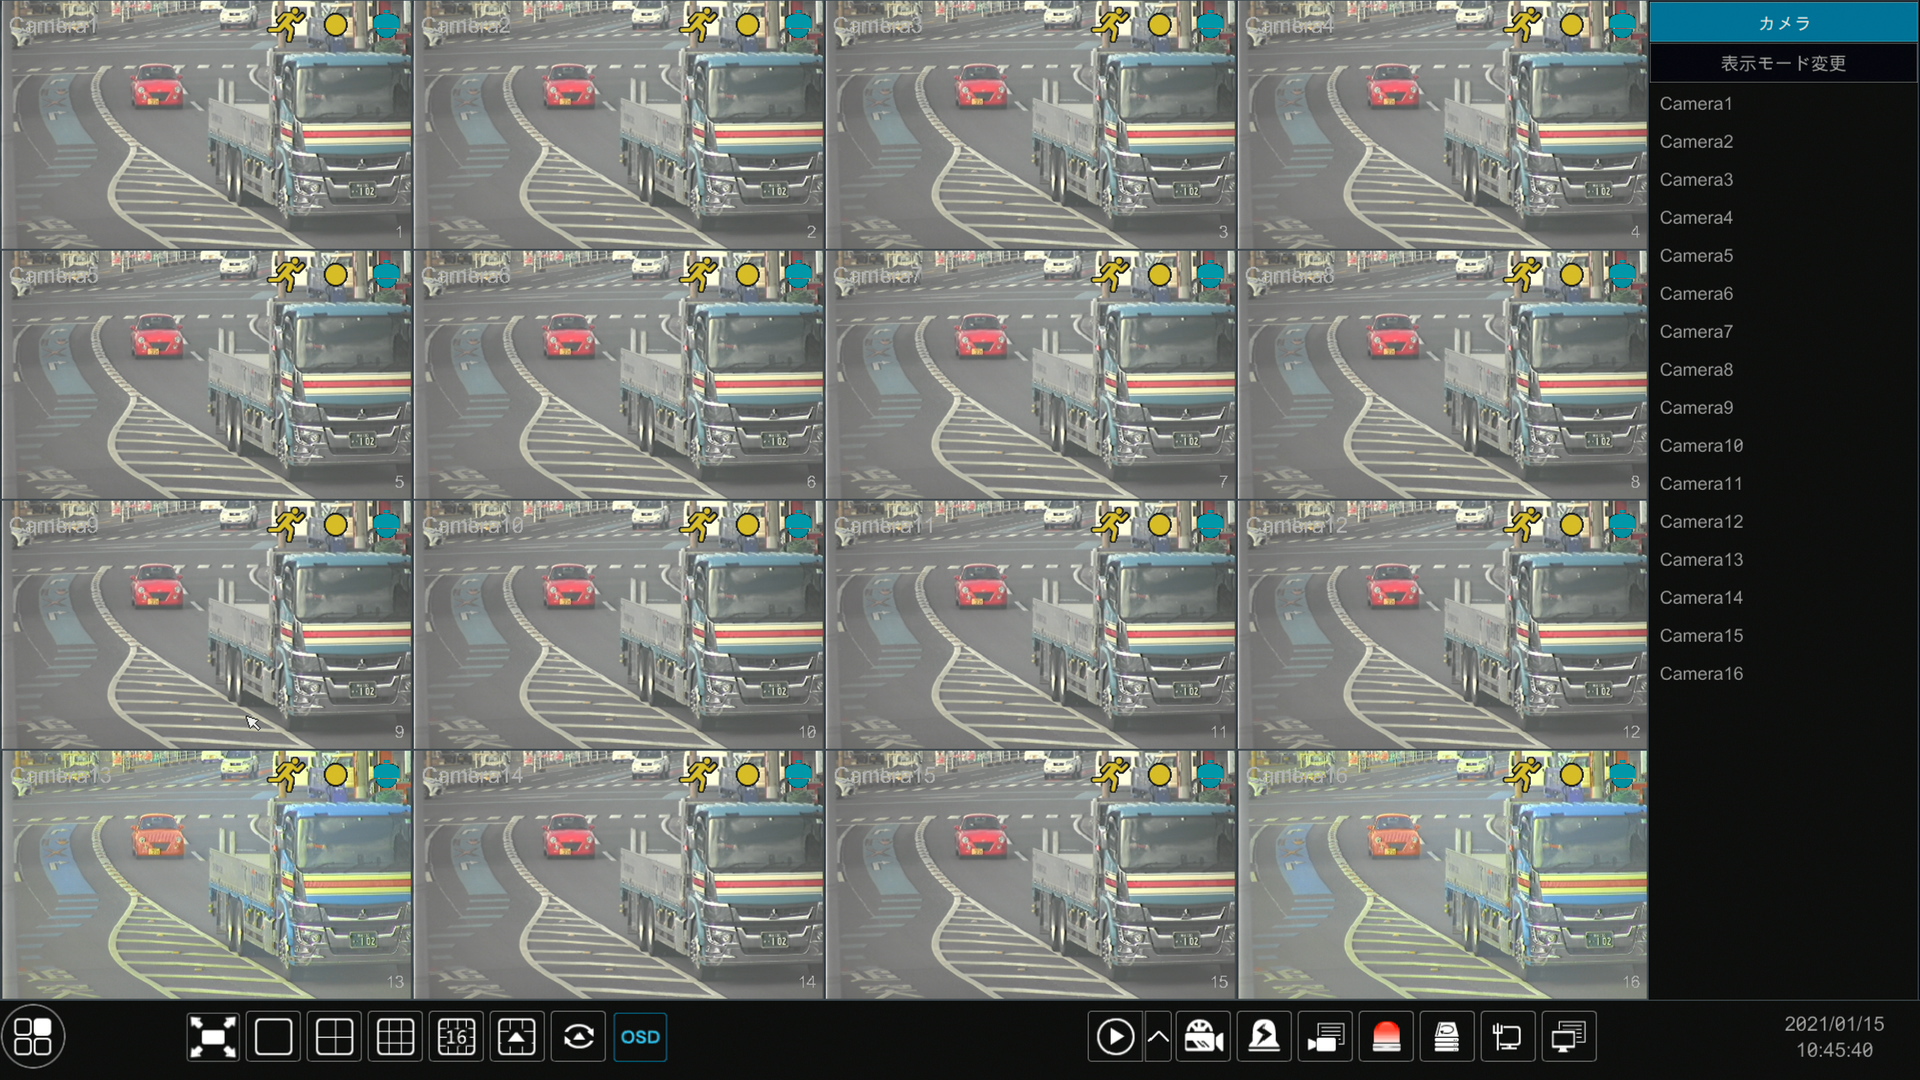Select Camera6 in the camera list

point(1784,294)
